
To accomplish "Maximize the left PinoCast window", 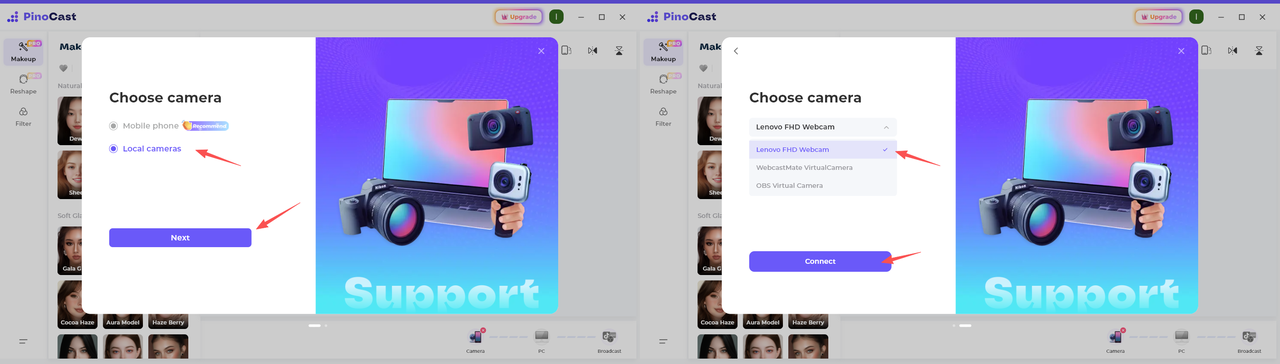I will (x=601, y=16).
